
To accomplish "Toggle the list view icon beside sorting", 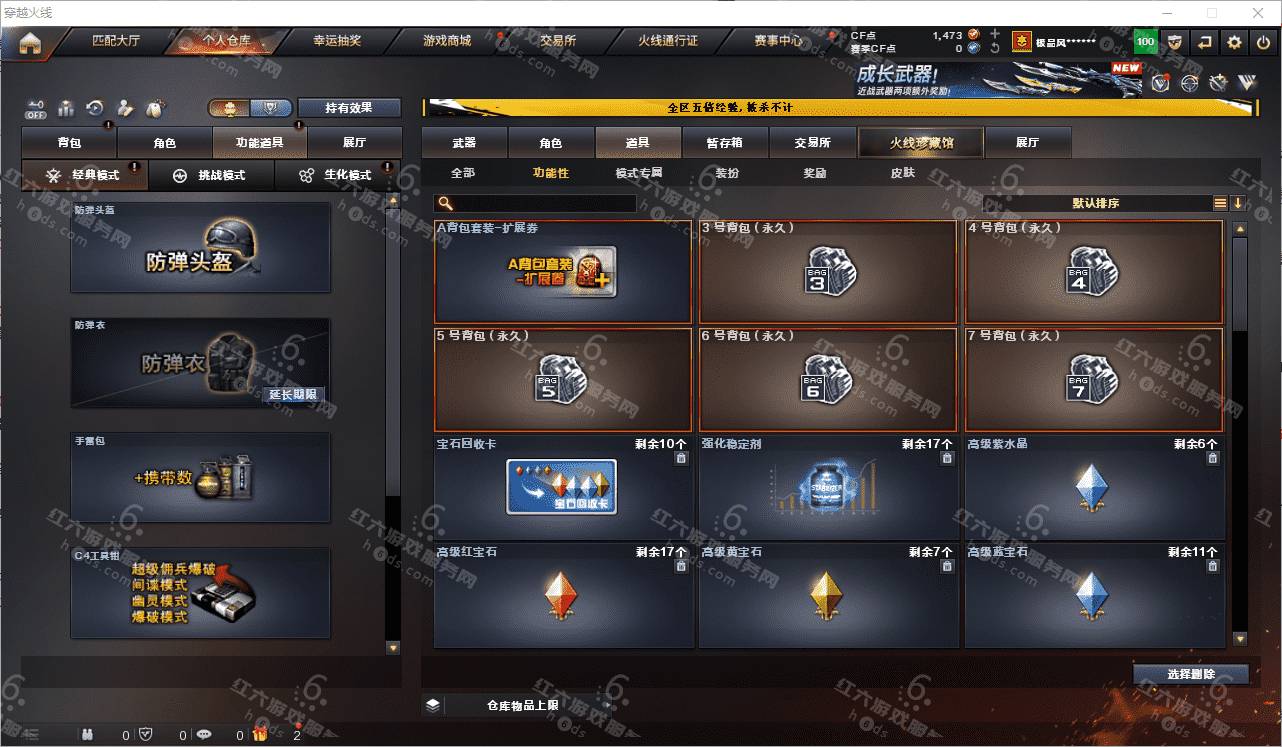I will point(1220,203).
